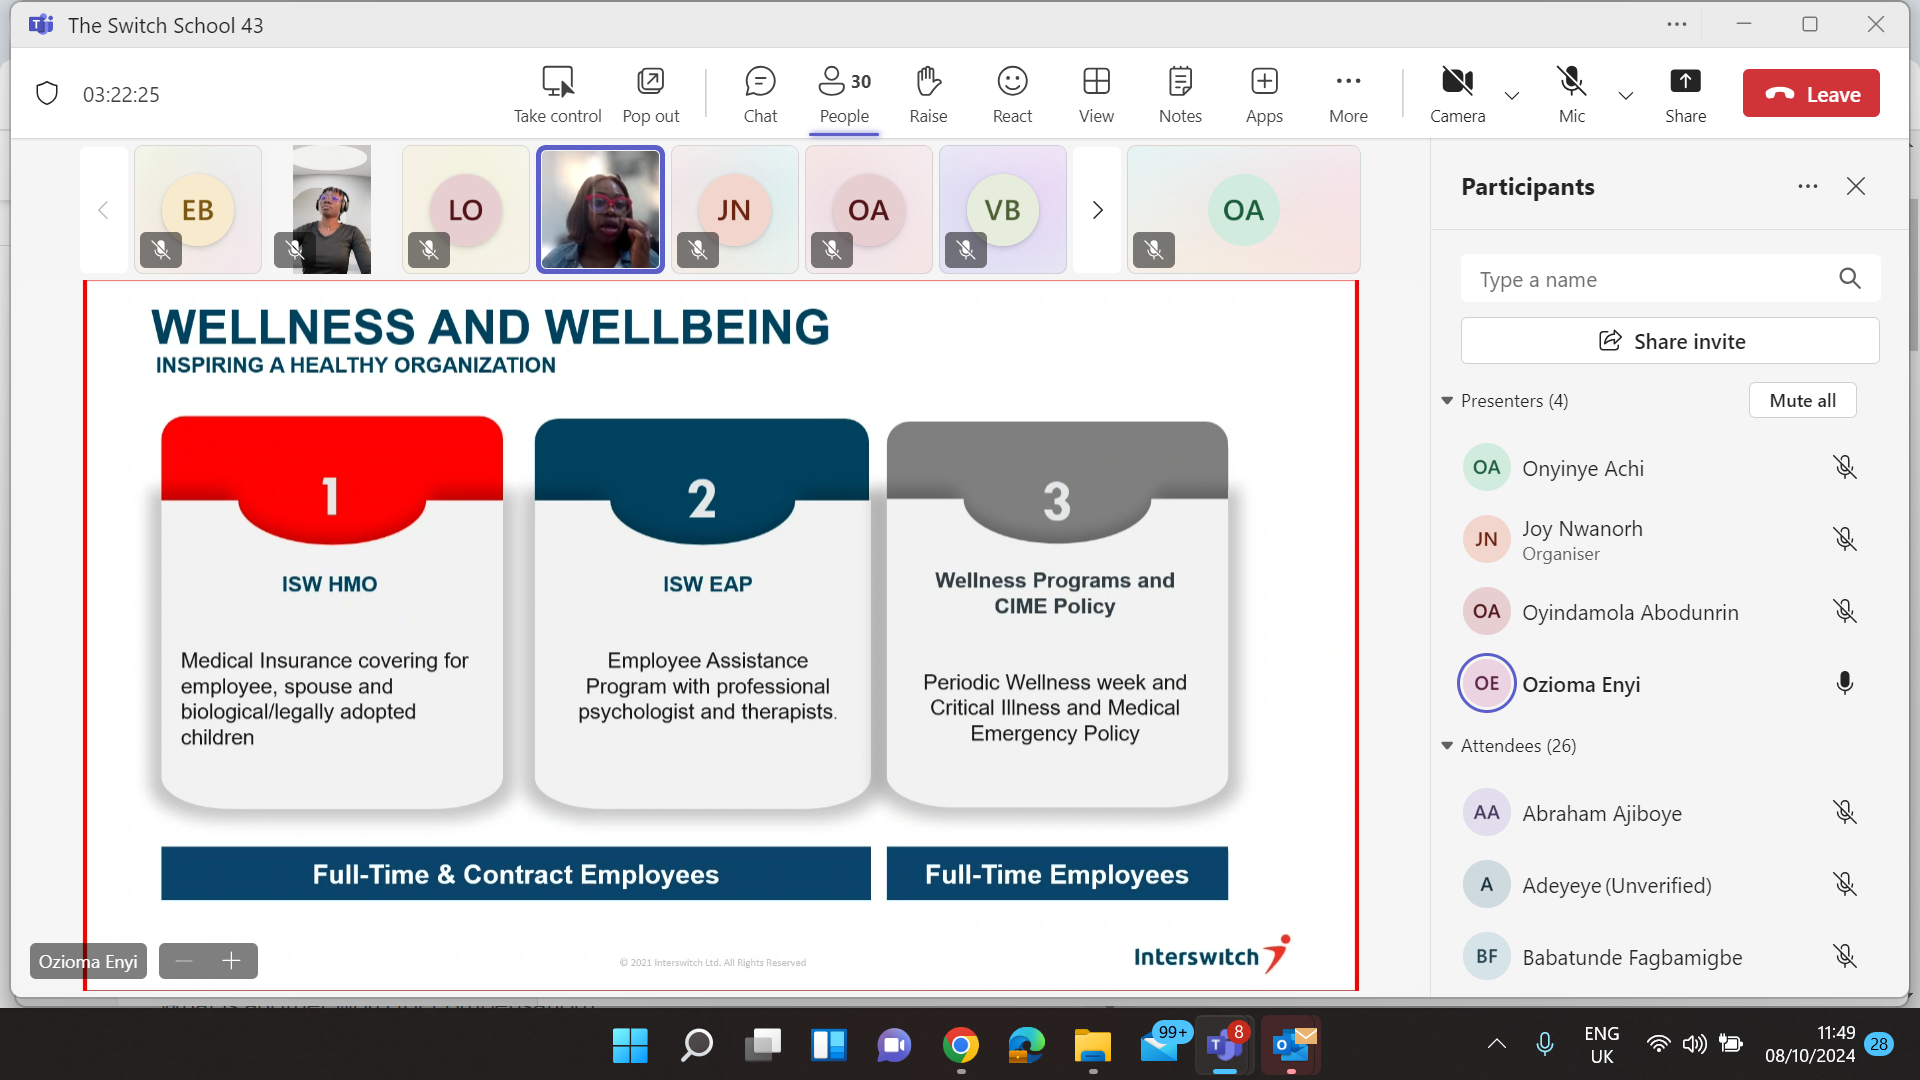Open camera options dropdown arrow
The height and width of the screenshot is (1080, 1920).
click(1512, 96)
